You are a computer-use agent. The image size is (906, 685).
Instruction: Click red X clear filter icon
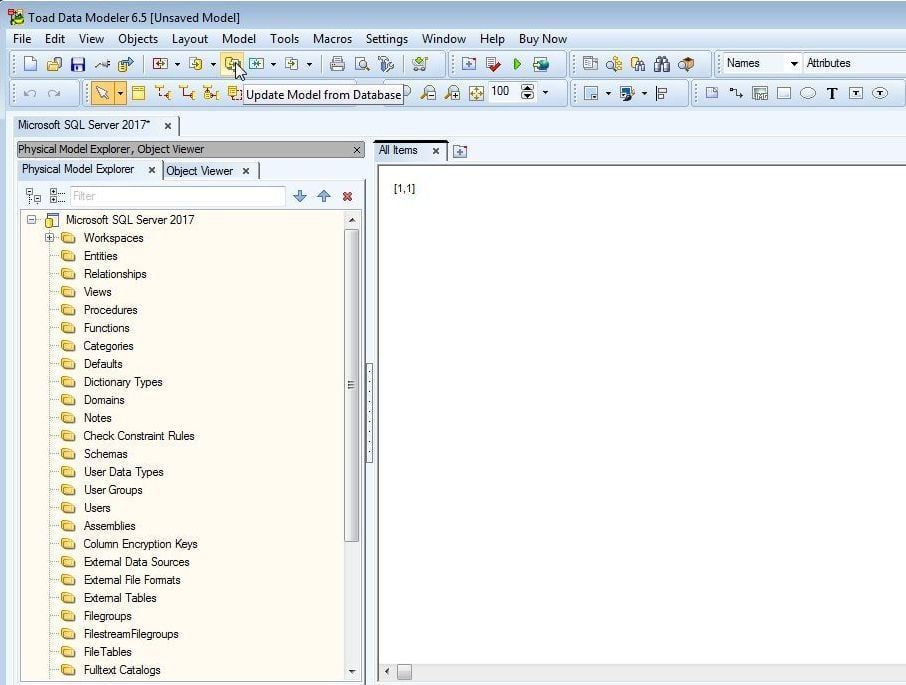pos(347,196)
